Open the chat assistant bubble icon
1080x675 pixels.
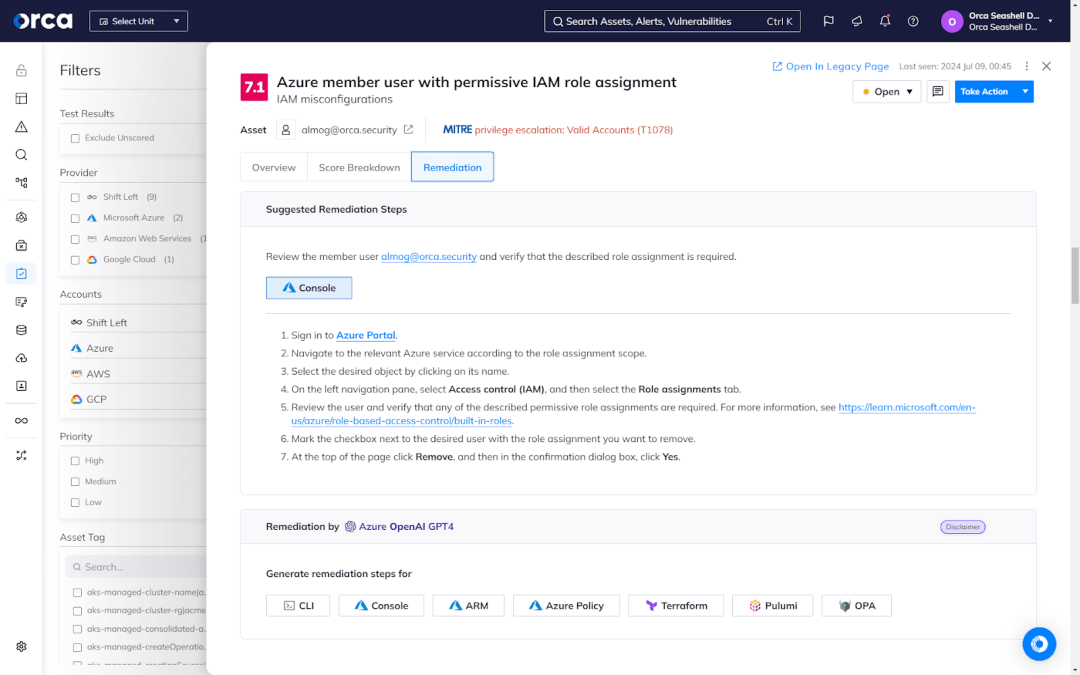tap(1039, 644)
